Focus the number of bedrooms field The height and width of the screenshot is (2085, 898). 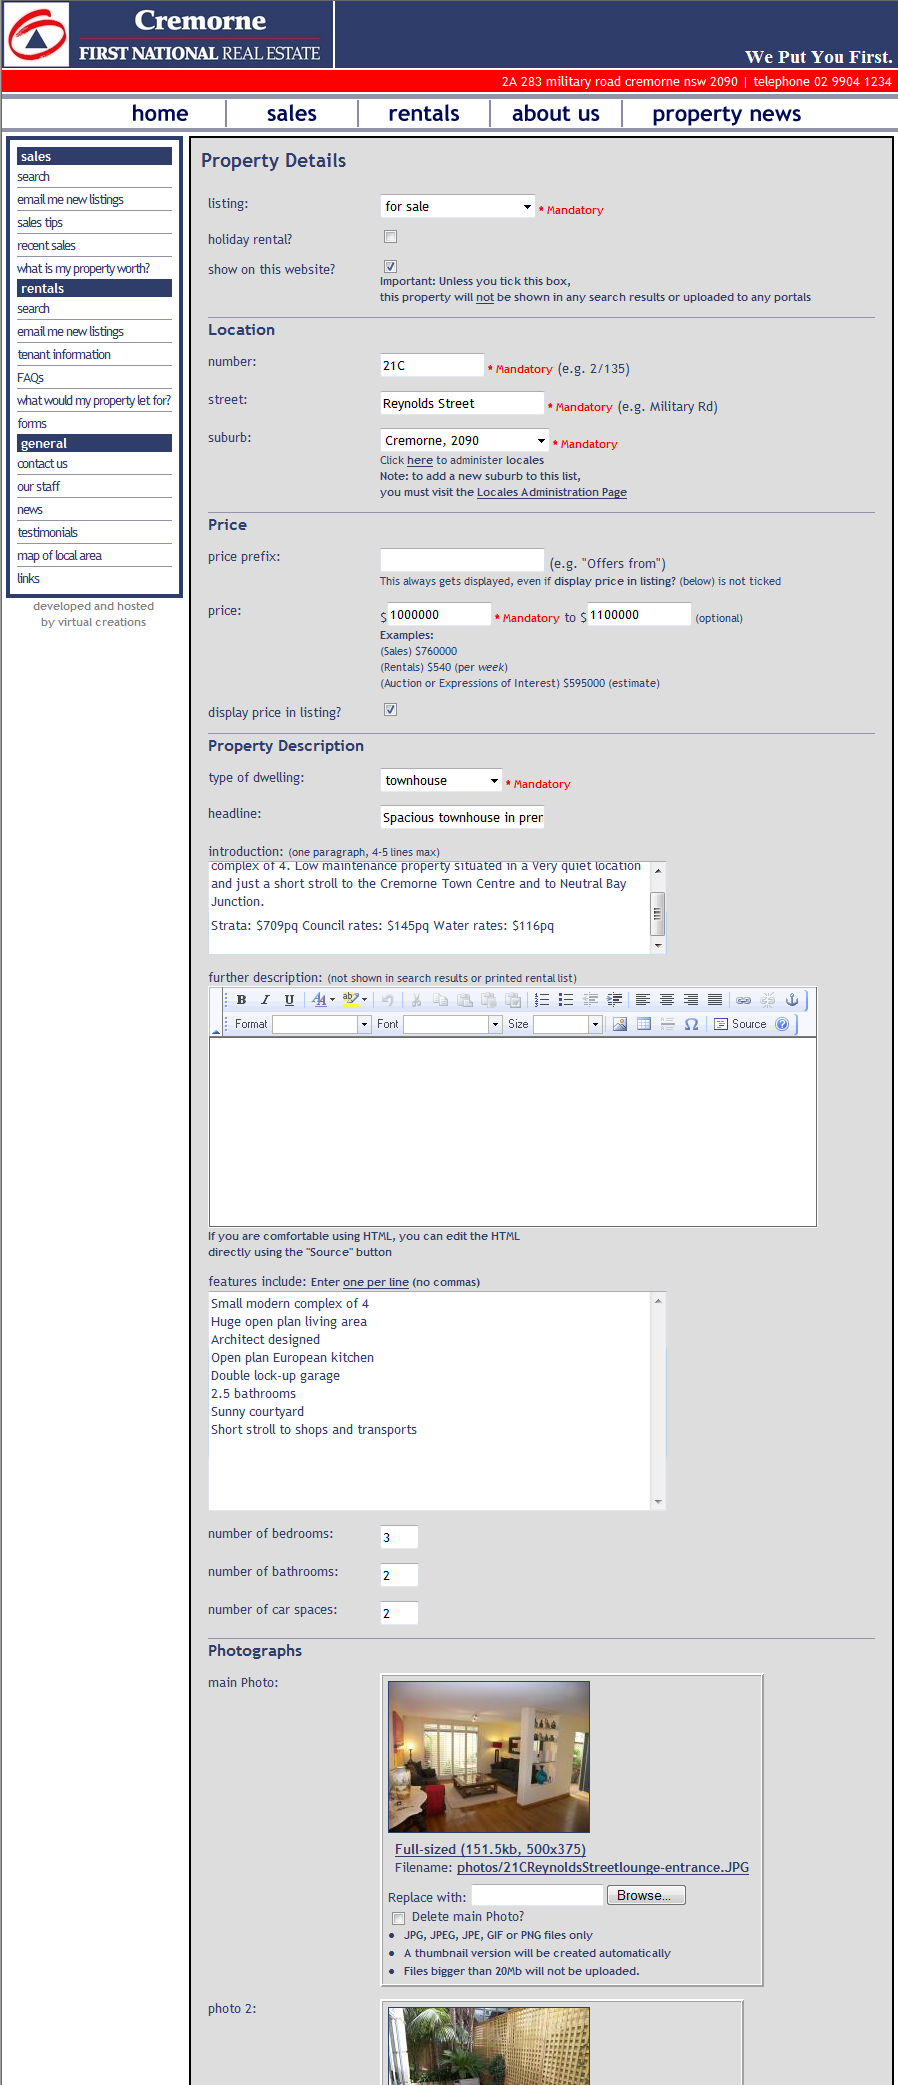tap(399, 1537)
